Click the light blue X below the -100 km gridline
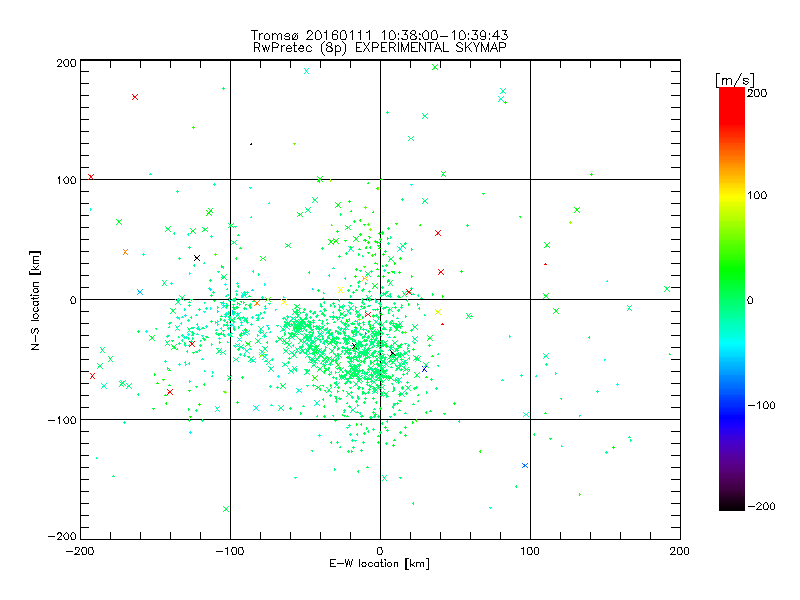The image size is (800, 600). (524, 465)
